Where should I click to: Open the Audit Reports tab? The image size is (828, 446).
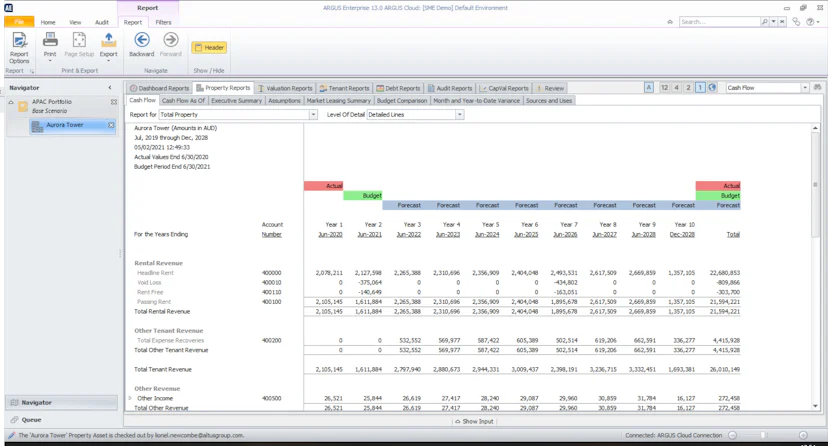450,88
